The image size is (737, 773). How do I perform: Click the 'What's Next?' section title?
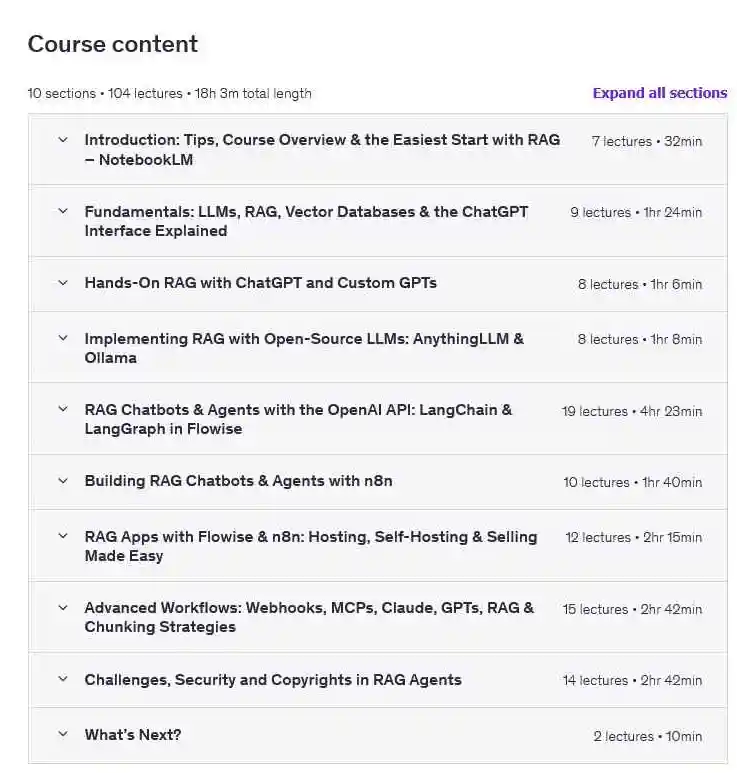click(133, 735)
